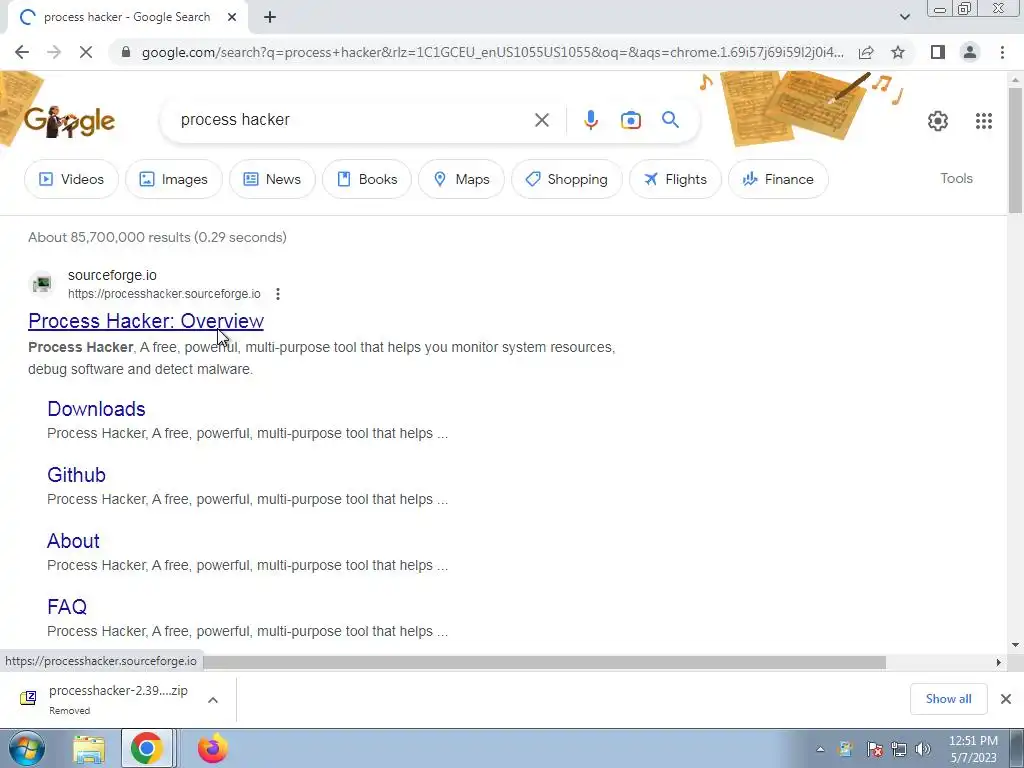Switch to the Maps results tab

[461, 179]
